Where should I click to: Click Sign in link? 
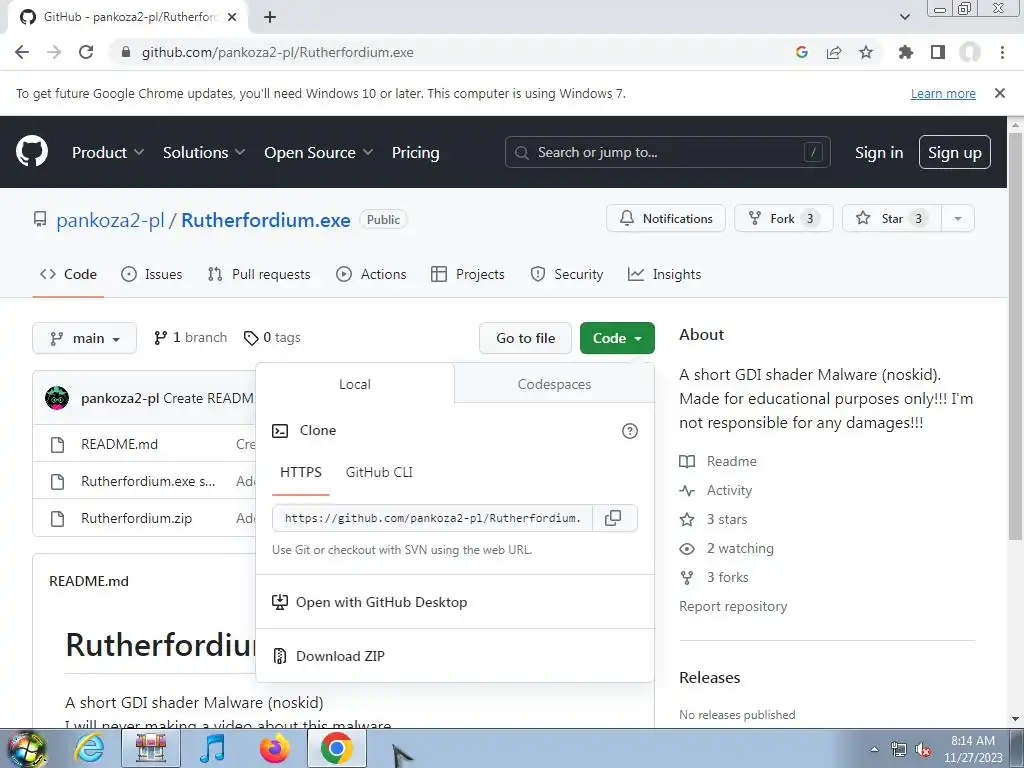(x=878, y=152)
